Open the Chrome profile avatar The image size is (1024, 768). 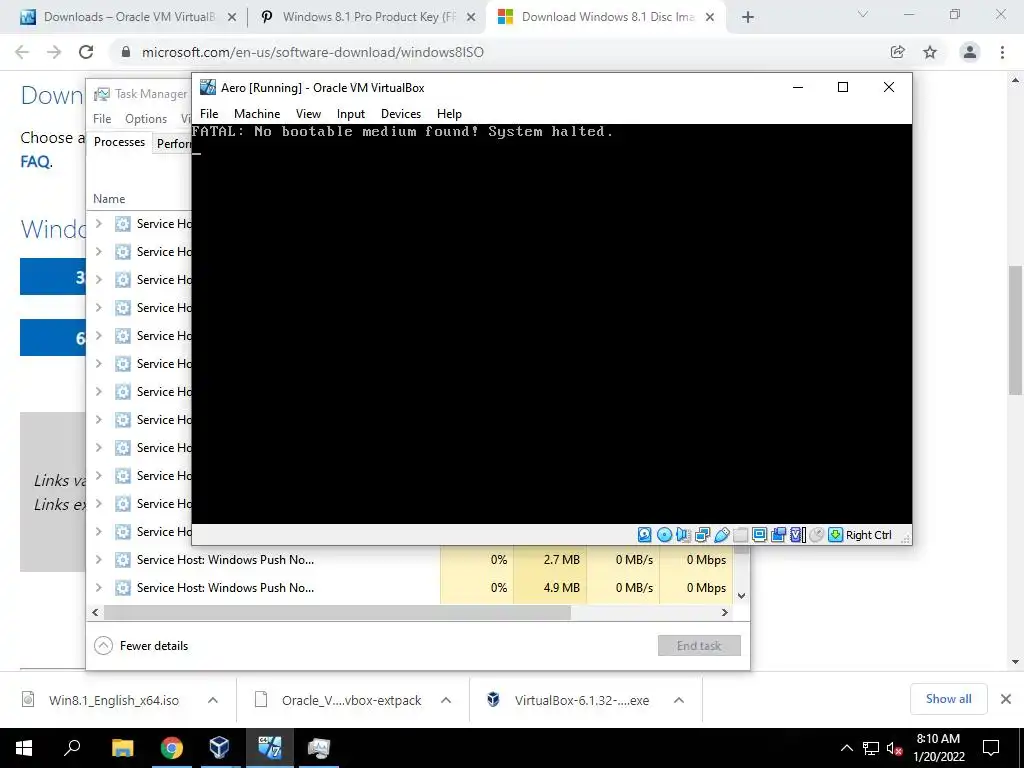coord(970,52)
